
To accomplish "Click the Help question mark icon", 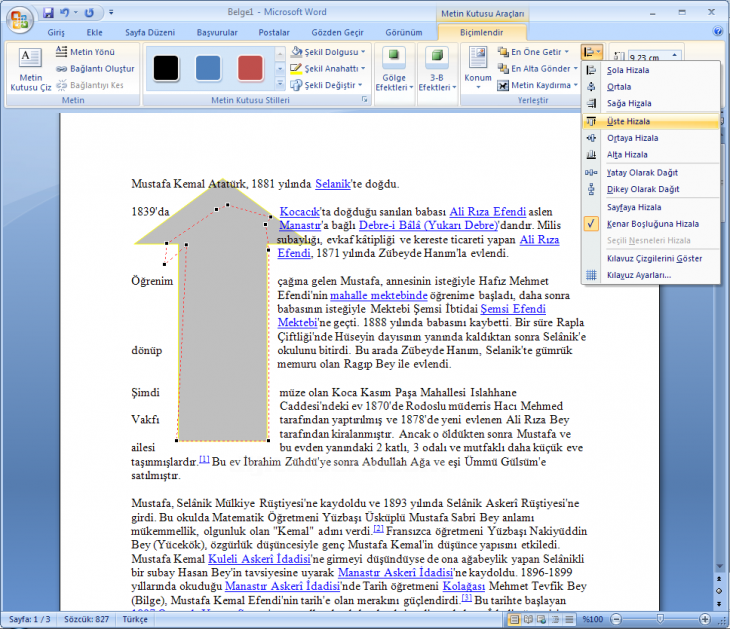I will [x=717, y=32].
